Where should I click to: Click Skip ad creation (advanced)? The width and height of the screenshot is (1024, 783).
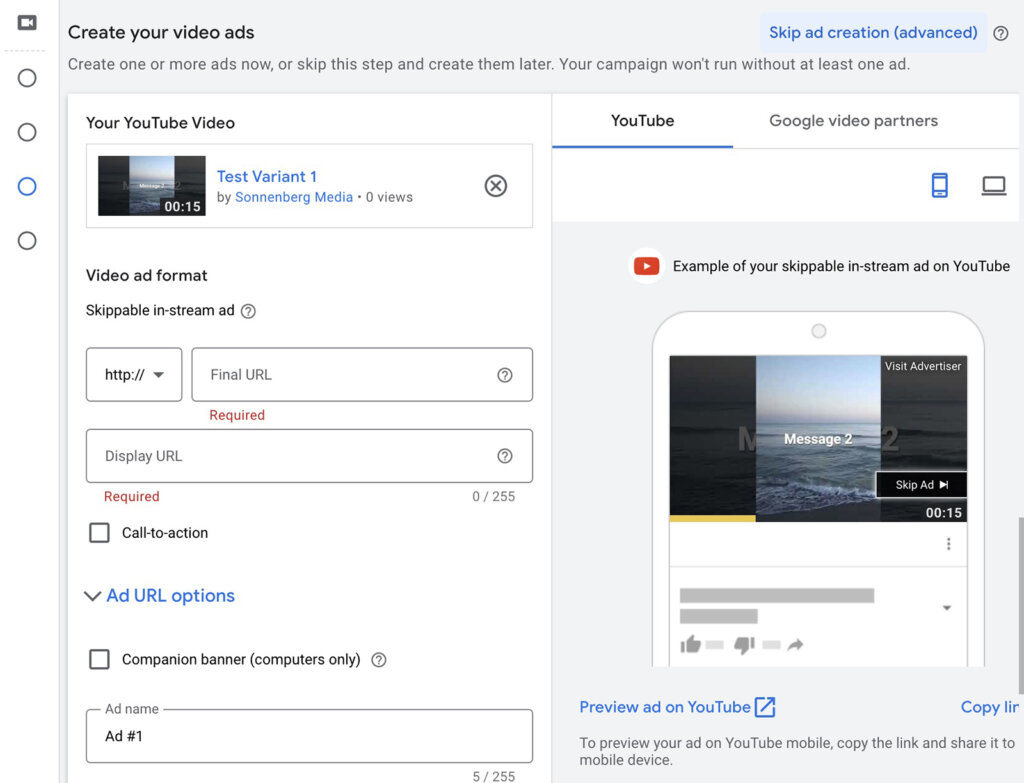[872, 32]
